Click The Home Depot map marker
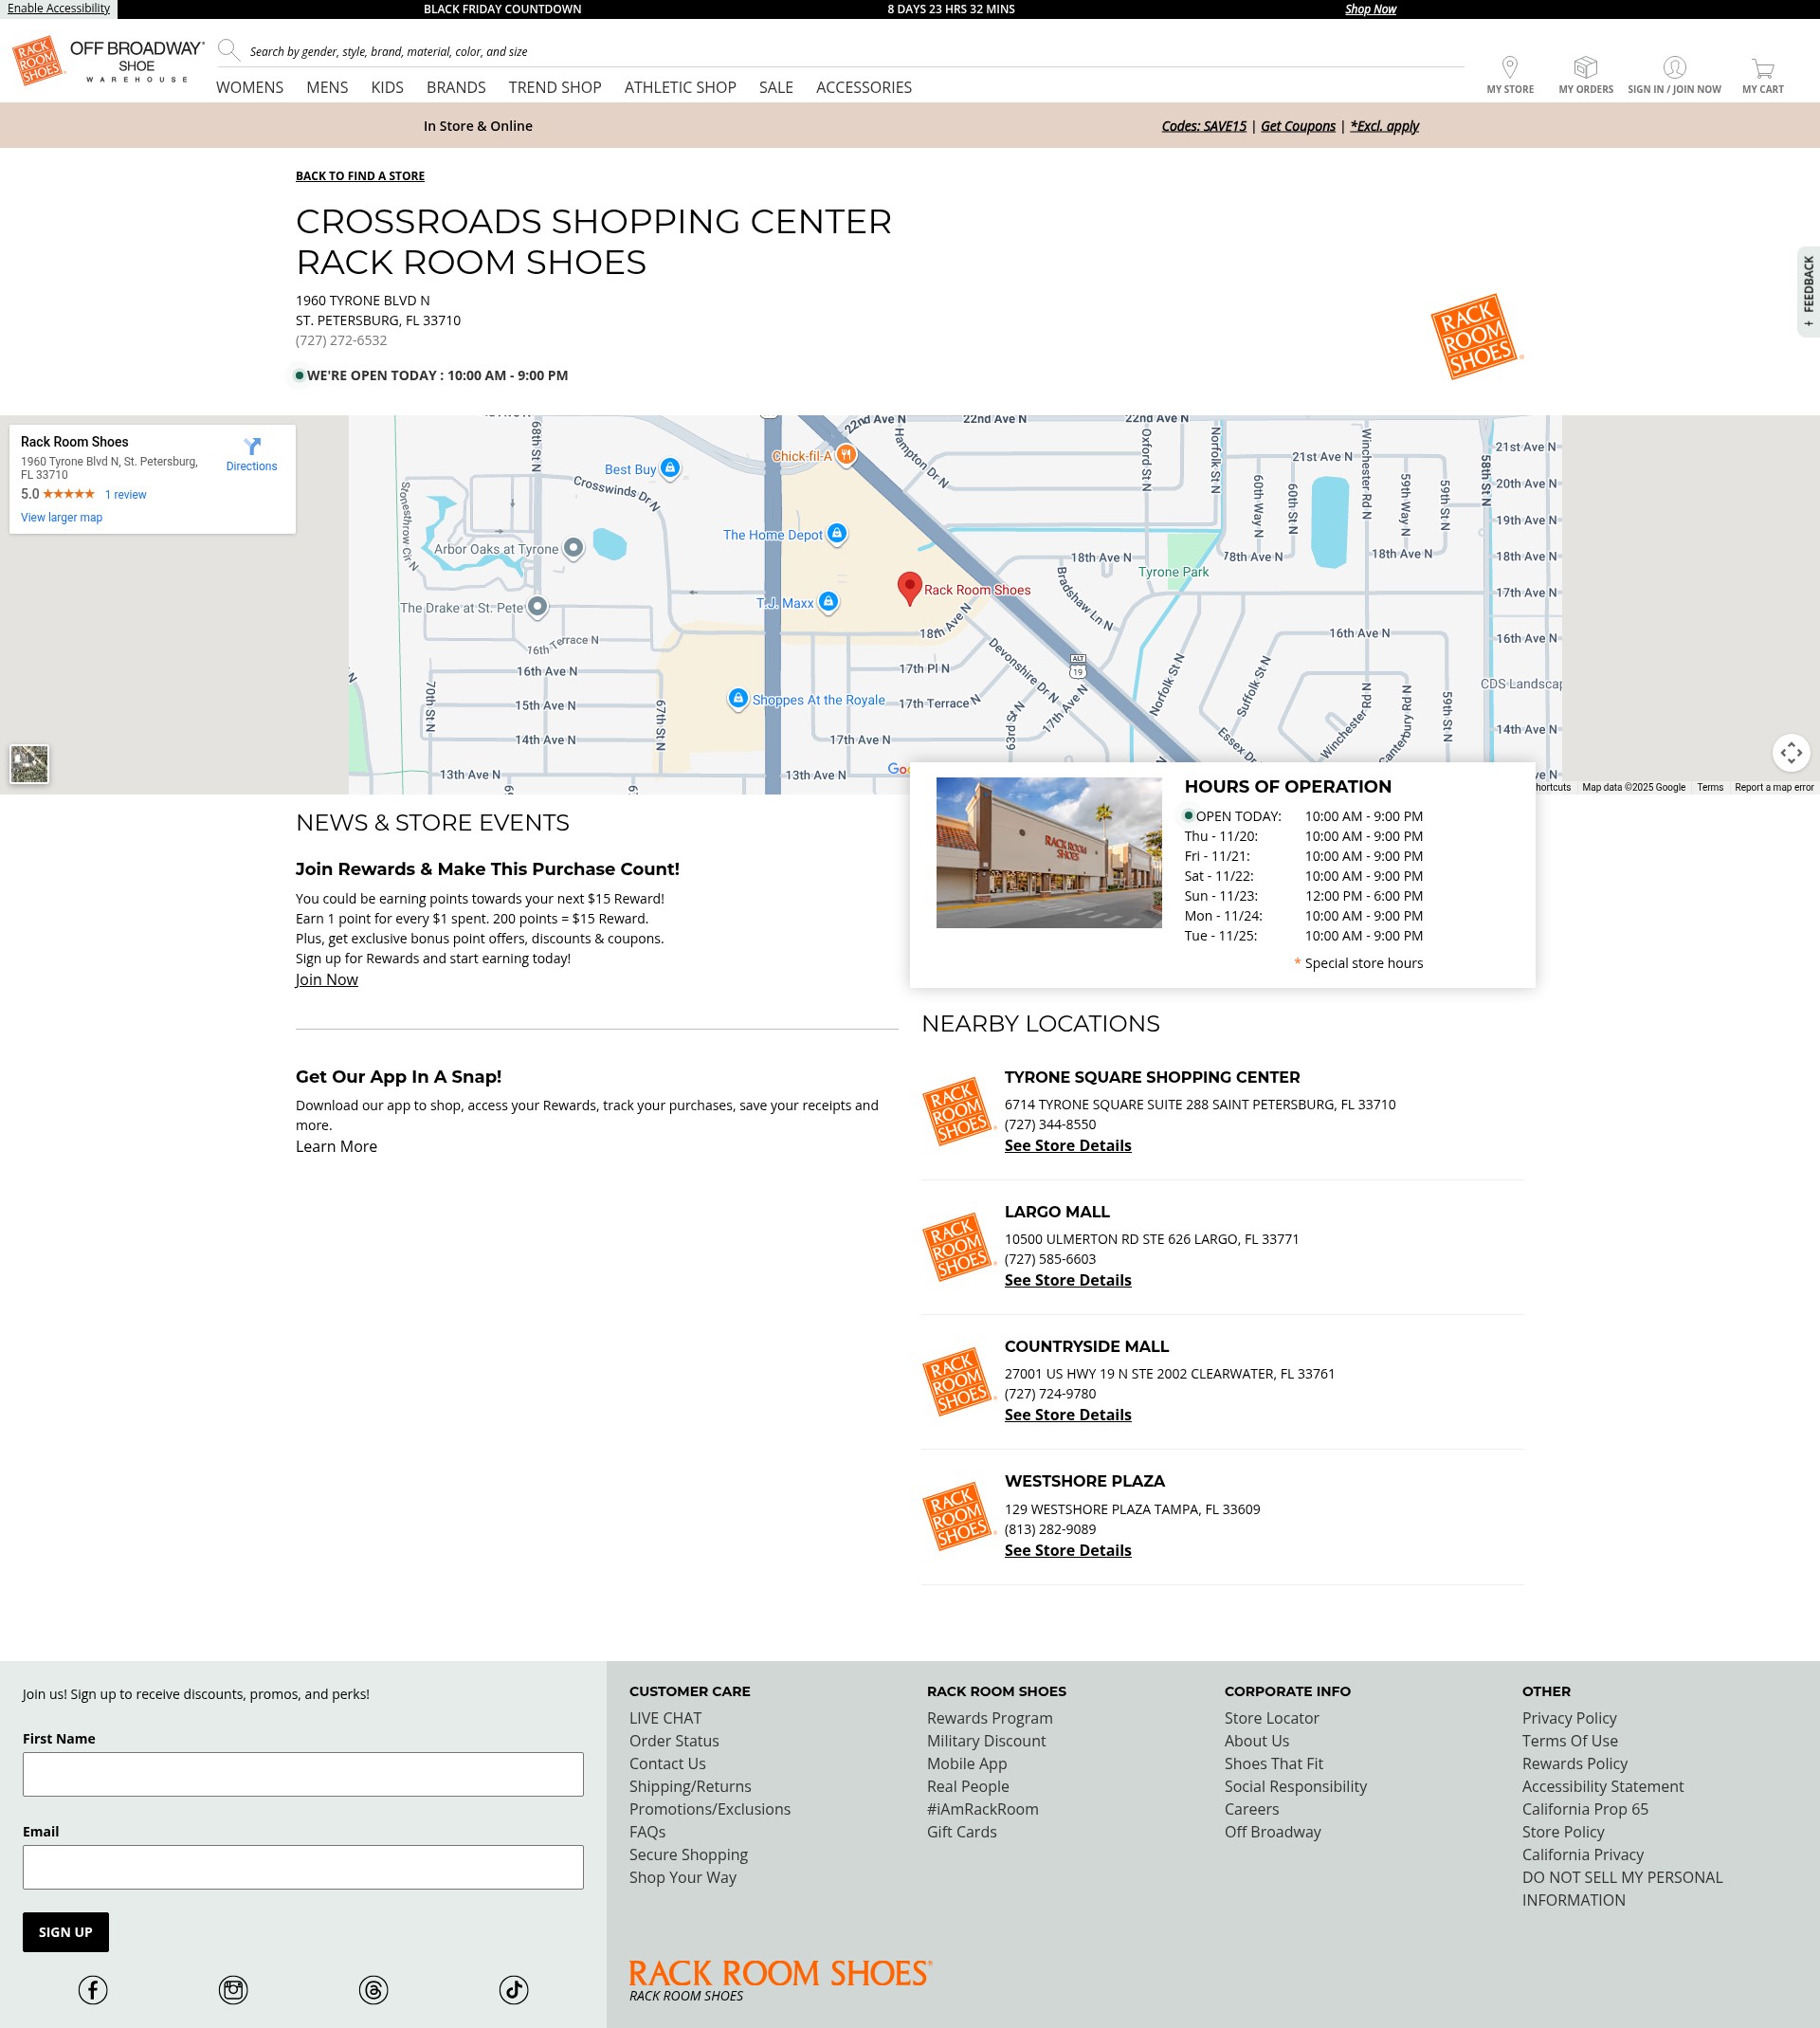 837,534
